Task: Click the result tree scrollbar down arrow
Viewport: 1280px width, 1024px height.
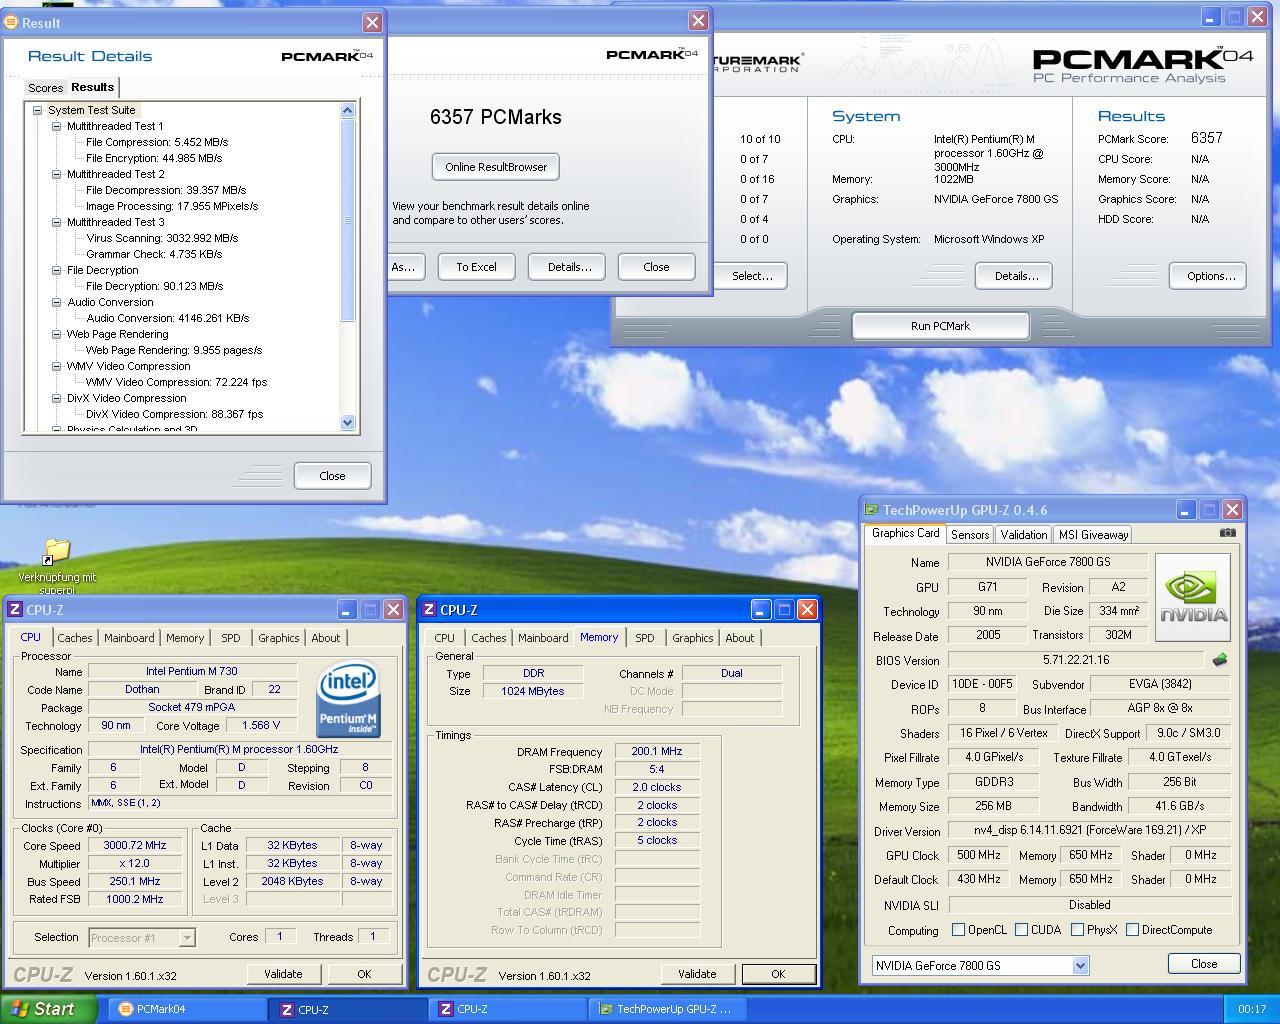Action: tap(348, 423)
